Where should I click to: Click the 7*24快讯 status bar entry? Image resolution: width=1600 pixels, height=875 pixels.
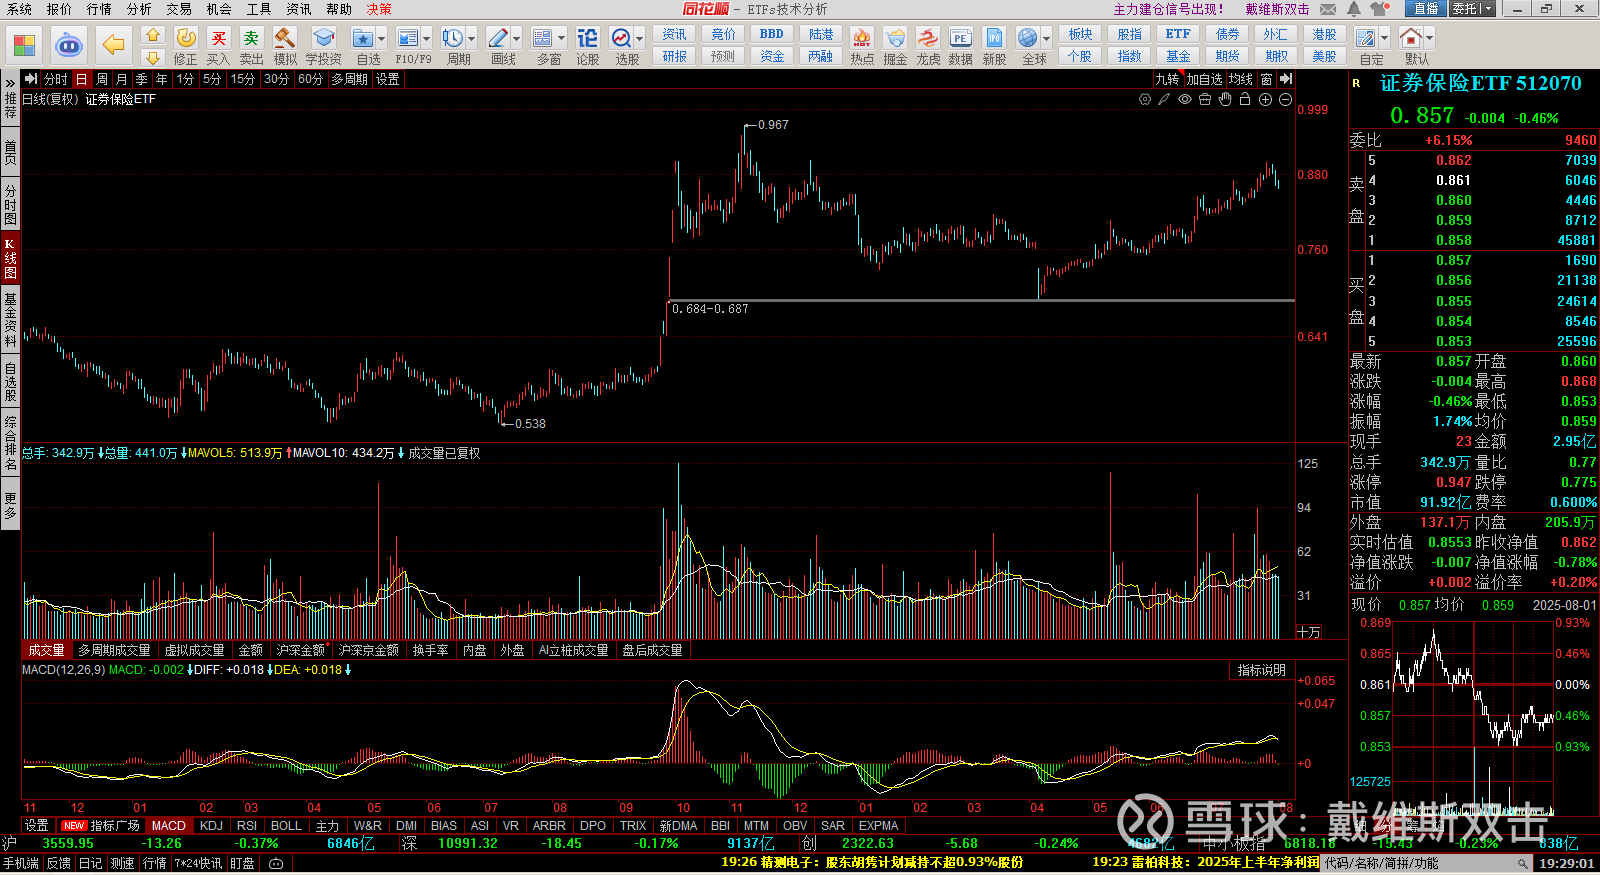point(198,863)
